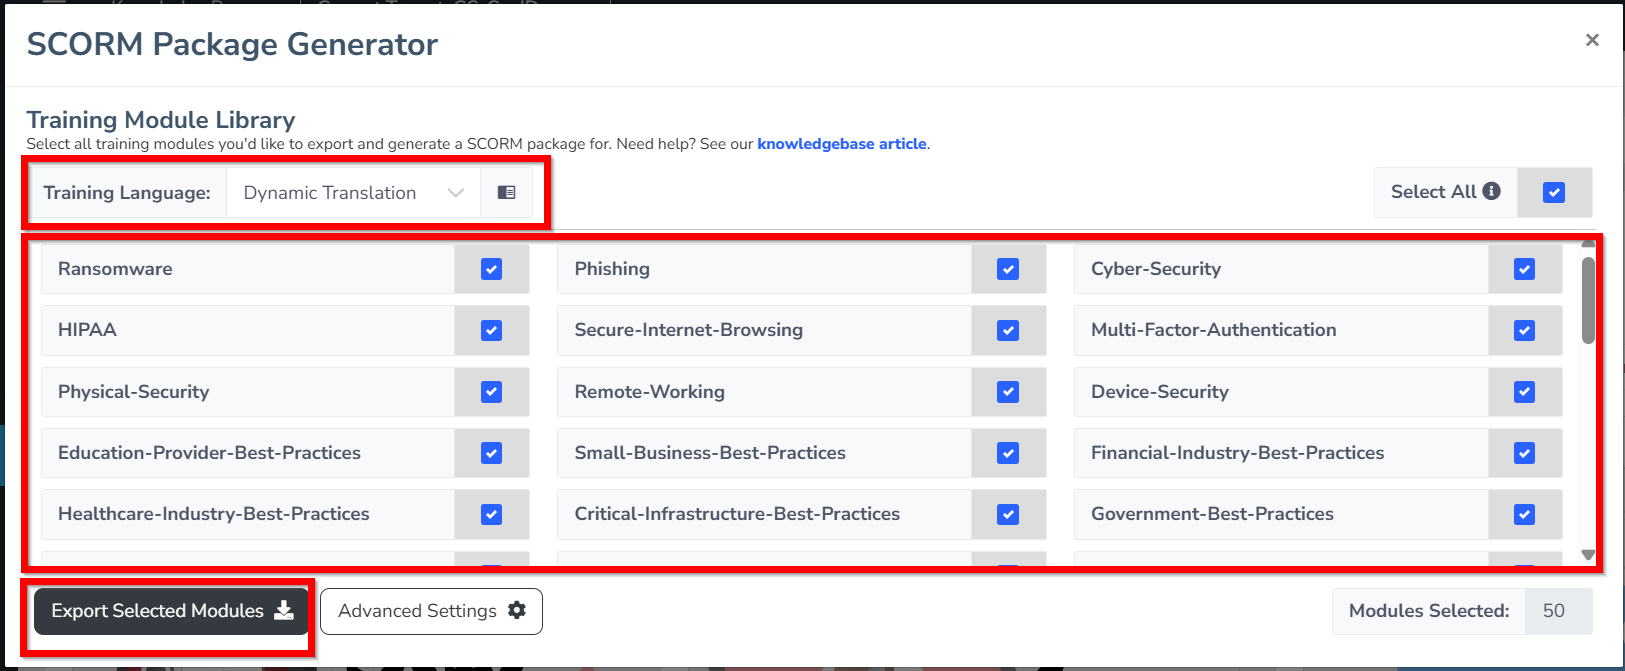
Task: Click the gear icon in Advanced Settings
Action: click(x=517, y=610)
